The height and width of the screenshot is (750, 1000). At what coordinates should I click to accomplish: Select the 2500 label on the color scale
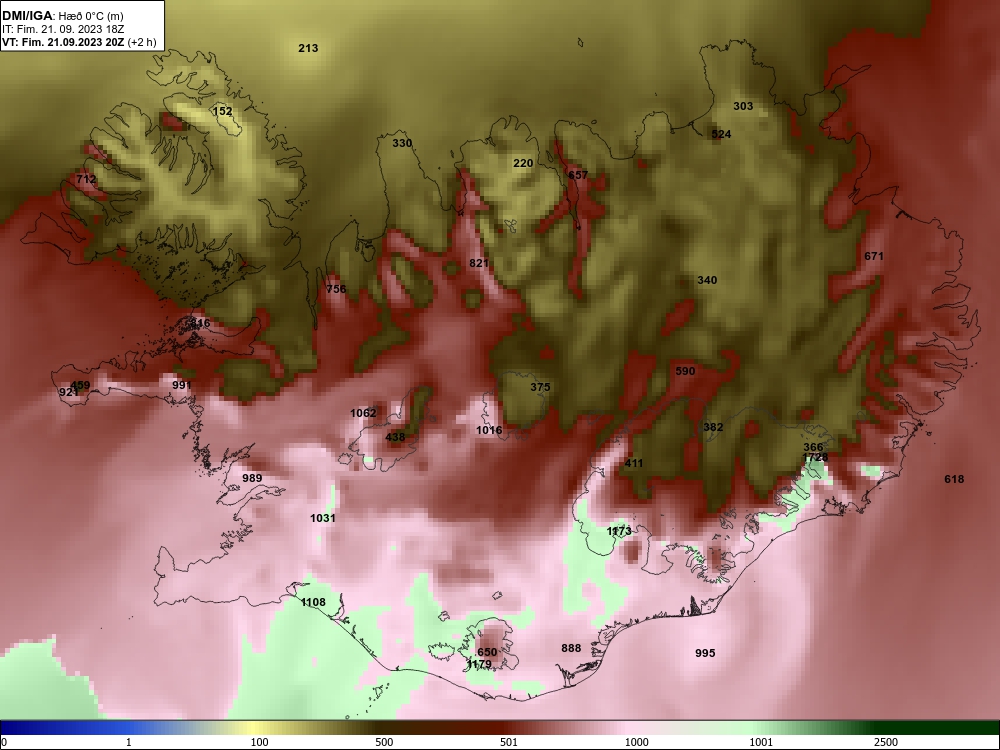(886, 742)
